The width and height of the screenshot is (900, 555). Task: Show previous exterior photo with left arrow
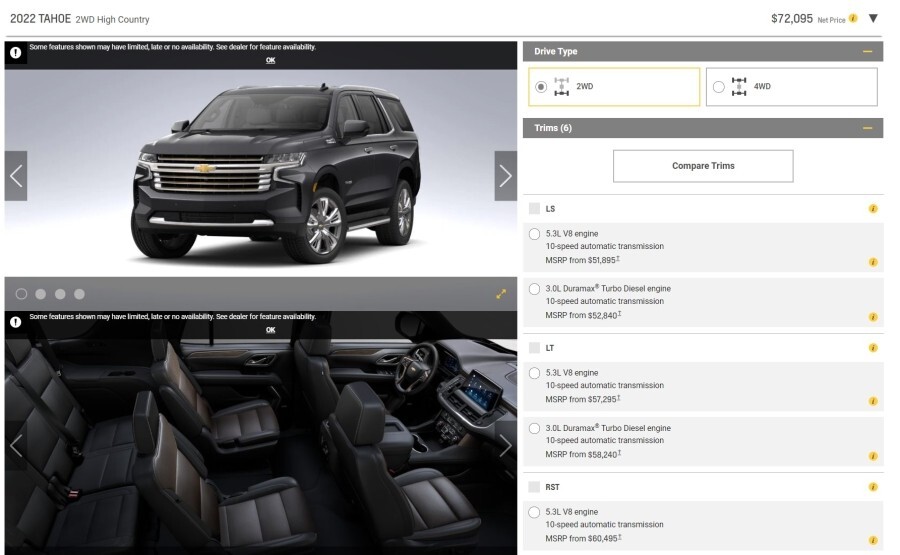16,176
